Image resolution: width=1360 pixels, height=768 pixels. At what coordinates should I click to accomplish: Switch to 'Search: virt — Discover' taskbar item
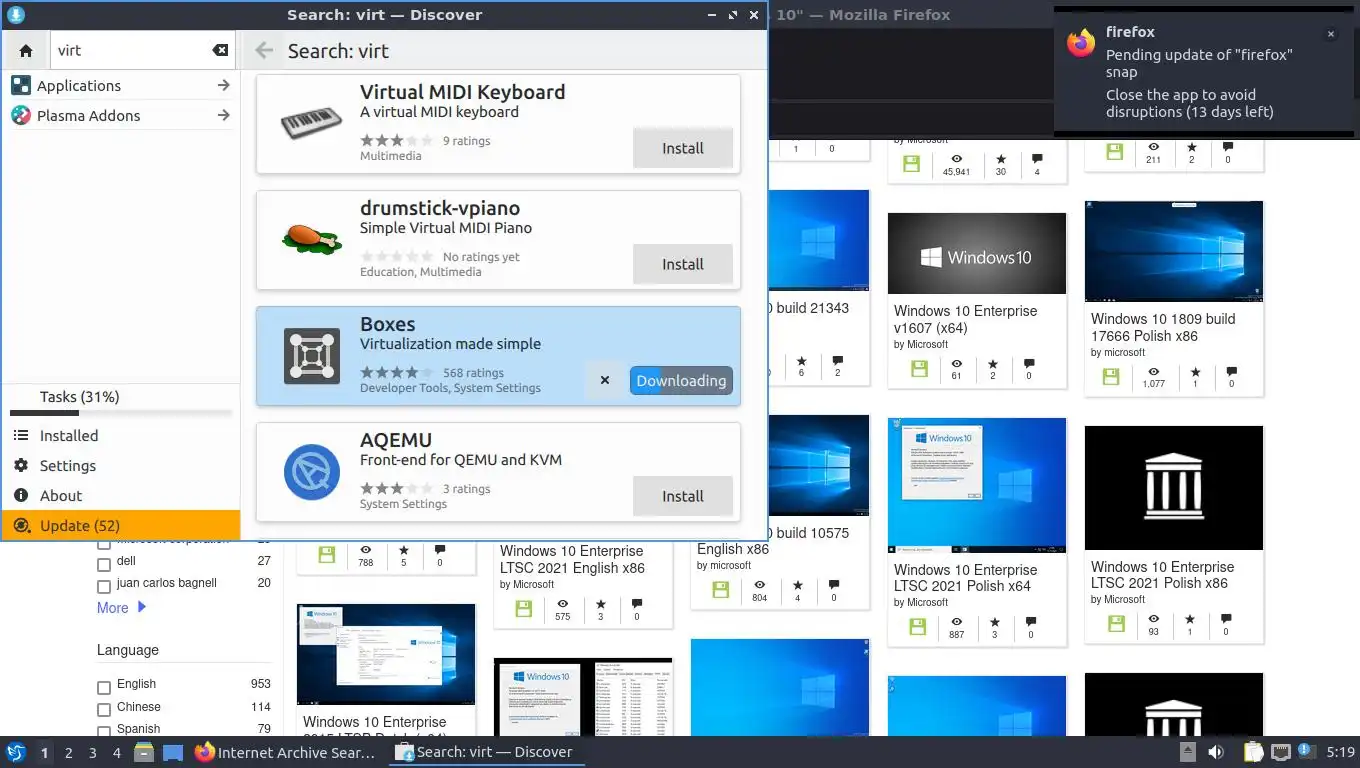(486, 752)
